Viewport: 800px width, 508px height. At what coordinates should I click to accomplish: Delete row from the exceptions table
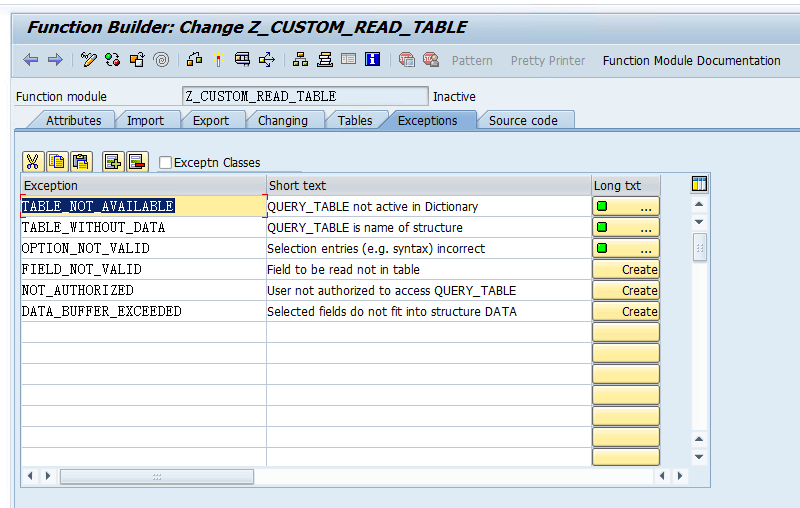pos(137,162)
